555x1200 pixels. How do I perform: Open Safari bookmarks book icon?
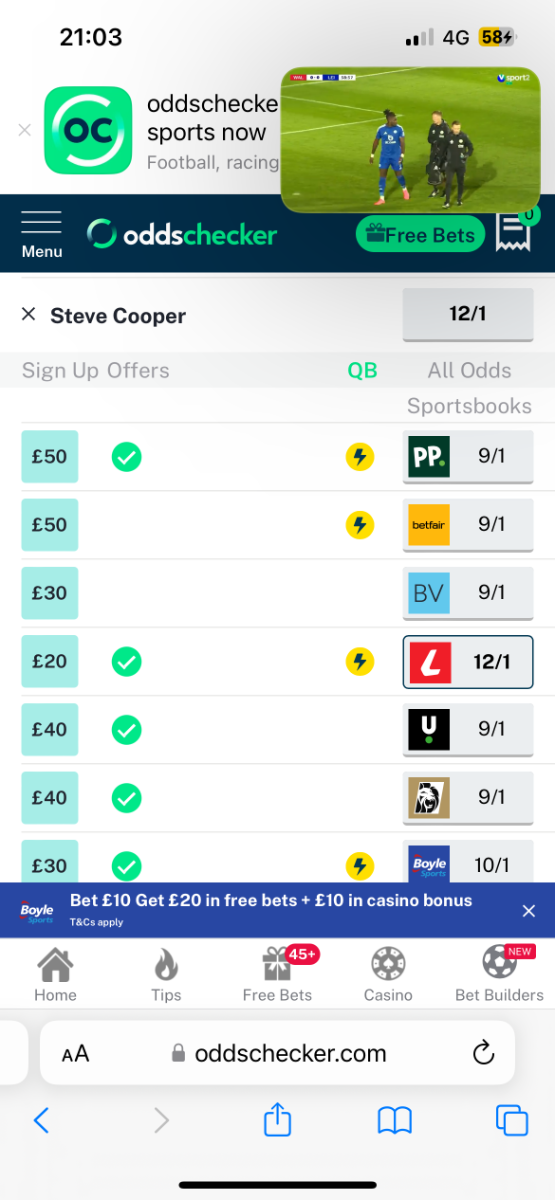[395, 1121]
